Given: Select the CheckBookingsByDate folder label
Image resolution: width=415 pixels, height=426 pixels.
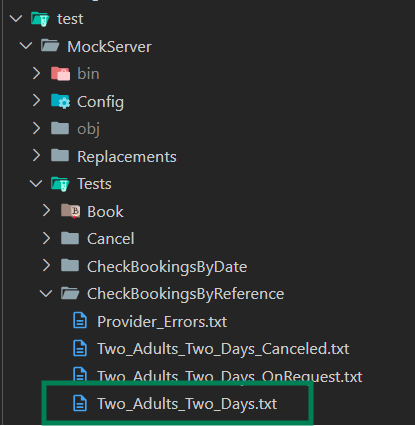Looking at the screenshot, I should click(x=167, y=267).
